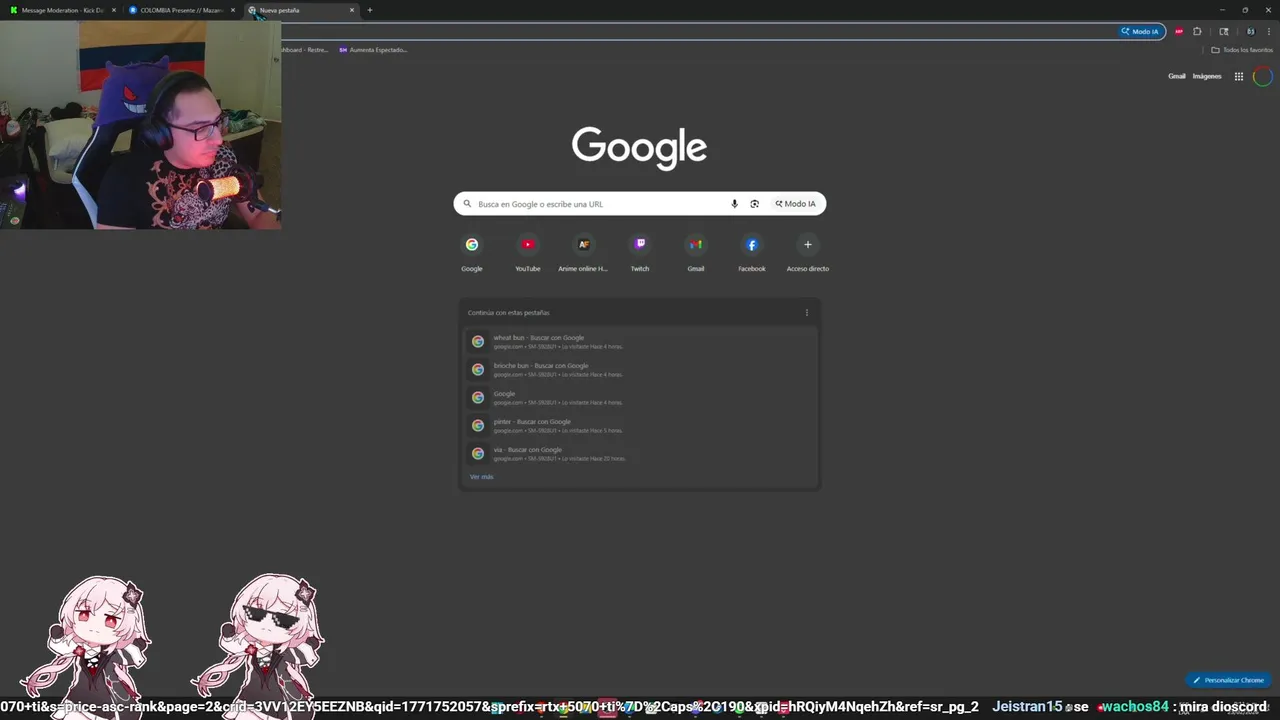Select the Nueva pestaña tab
This screenshot has width=1280, height=720.
[300, 10]
